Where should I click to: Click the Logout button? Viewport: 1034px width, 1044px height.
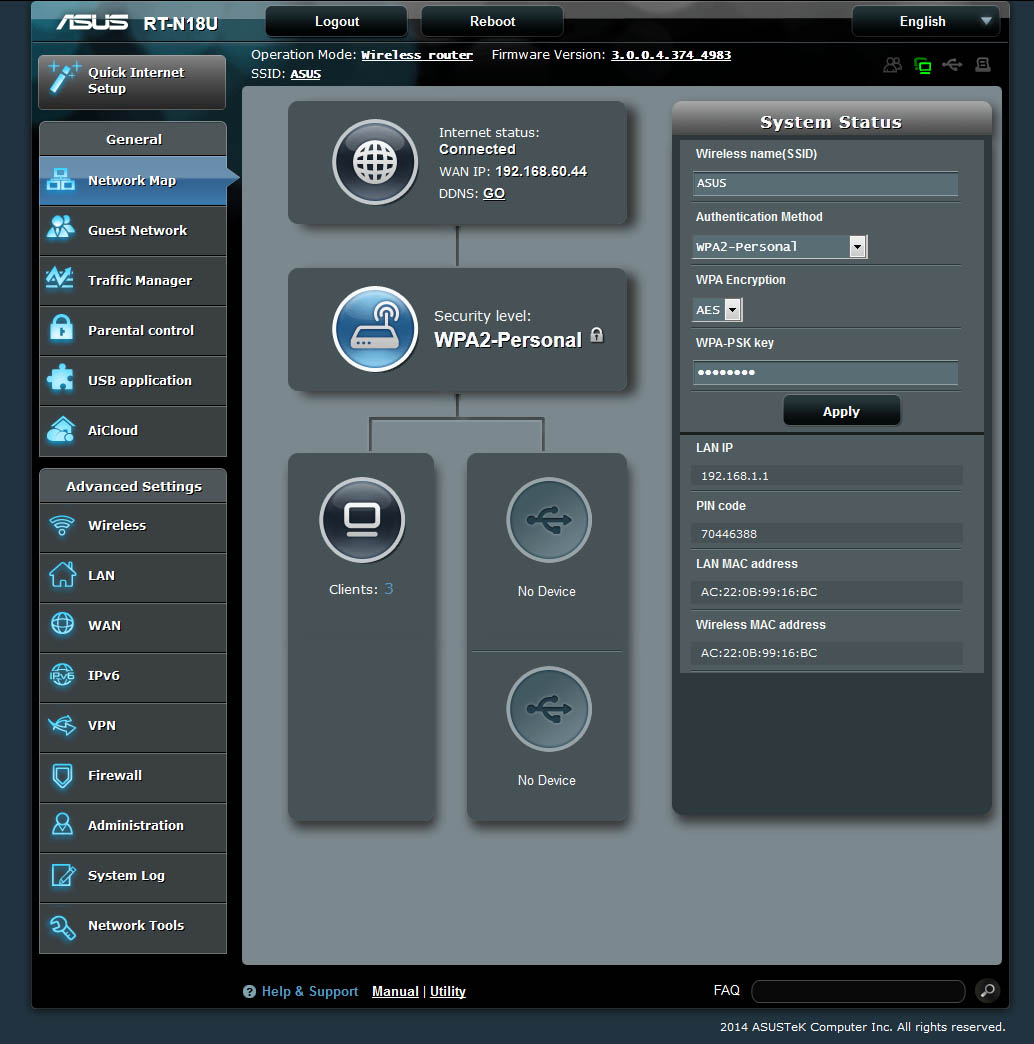click(x=336, y=21)
